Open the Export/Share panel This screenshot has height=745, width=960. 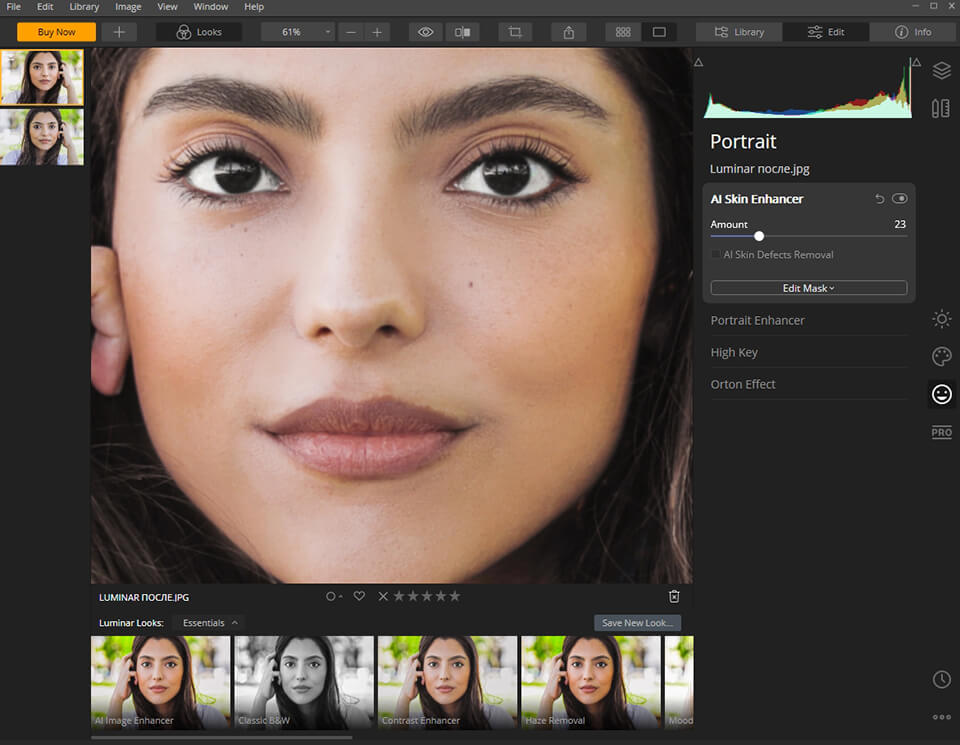pos(567,31)
